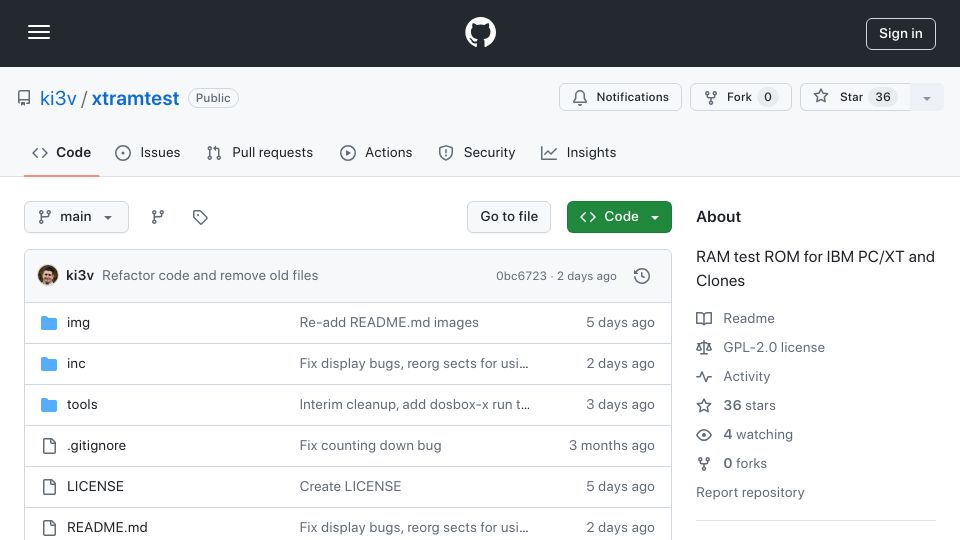Open the Insights tab
The height and width of the screenshot is (540, 960).
579,152
